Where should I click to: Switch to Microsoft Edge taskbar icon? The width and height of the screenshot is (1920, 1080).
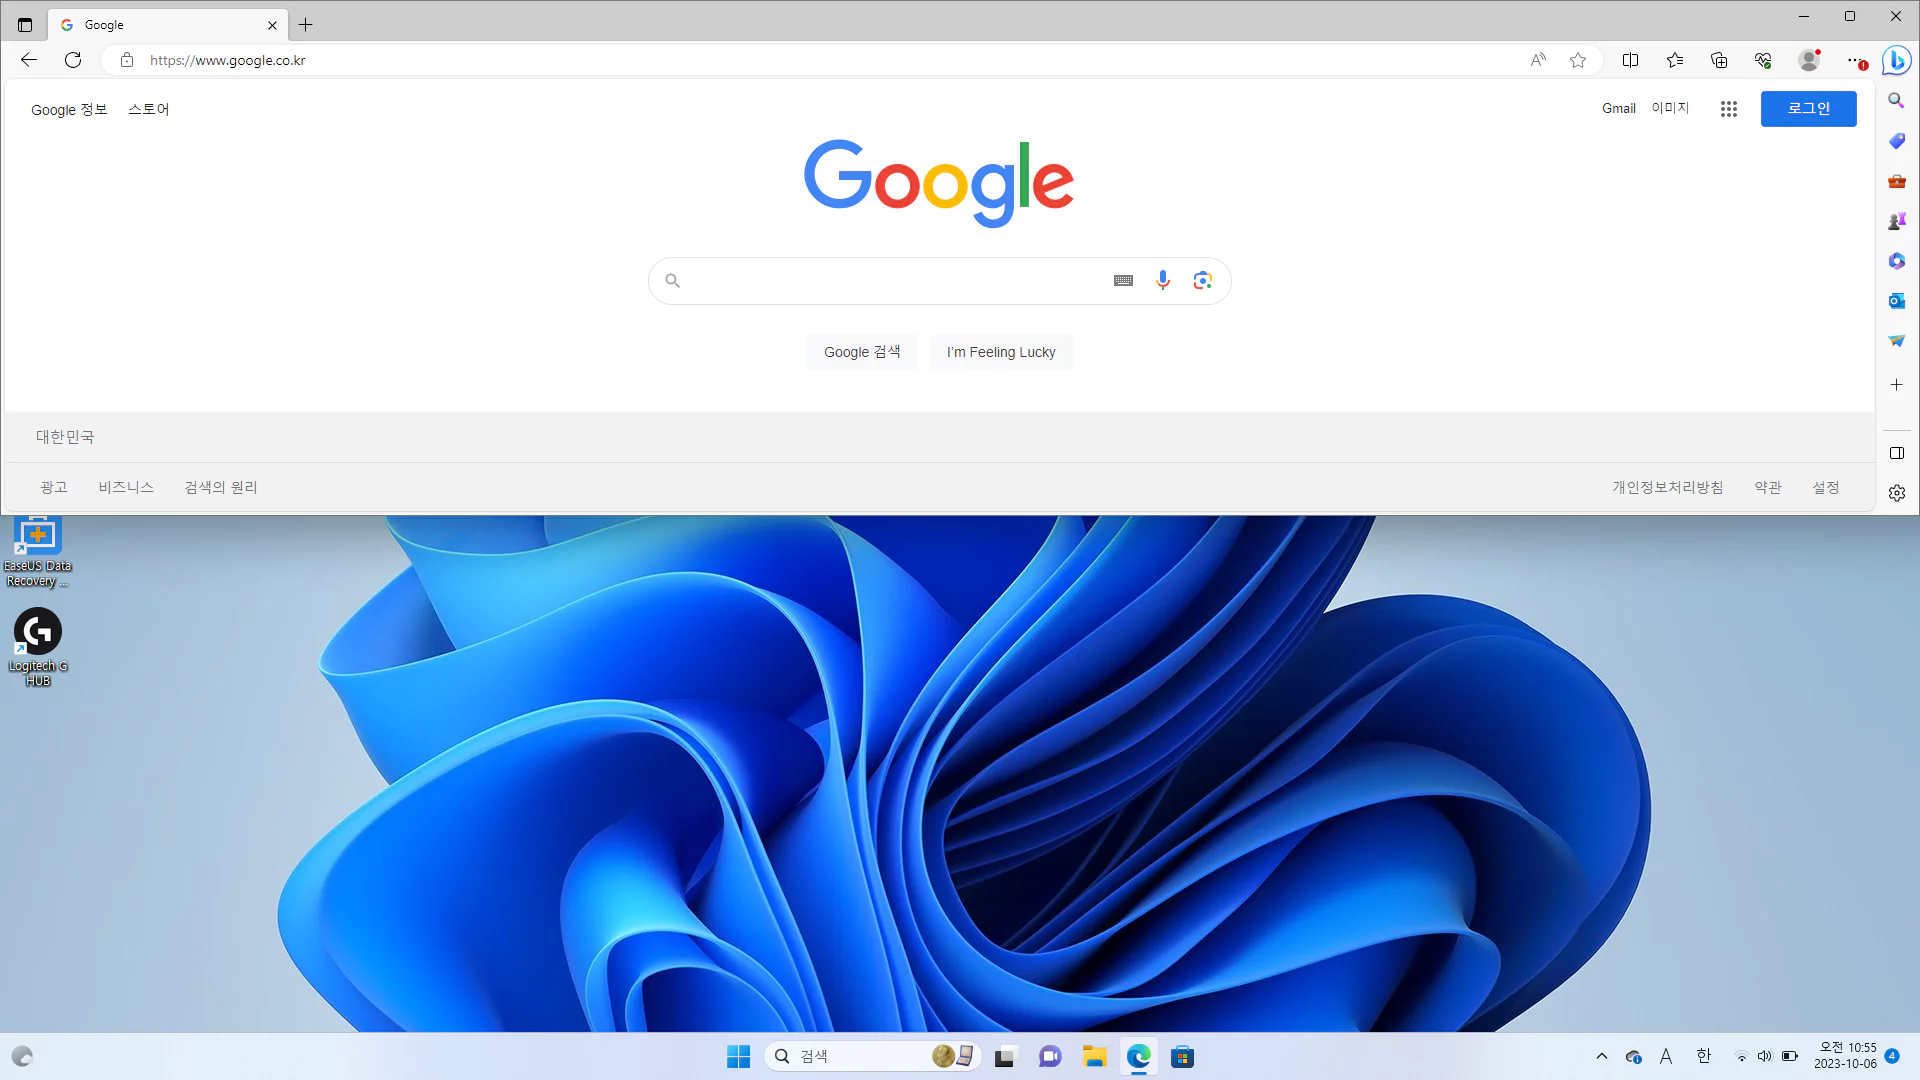(x=1138, y=1056)
